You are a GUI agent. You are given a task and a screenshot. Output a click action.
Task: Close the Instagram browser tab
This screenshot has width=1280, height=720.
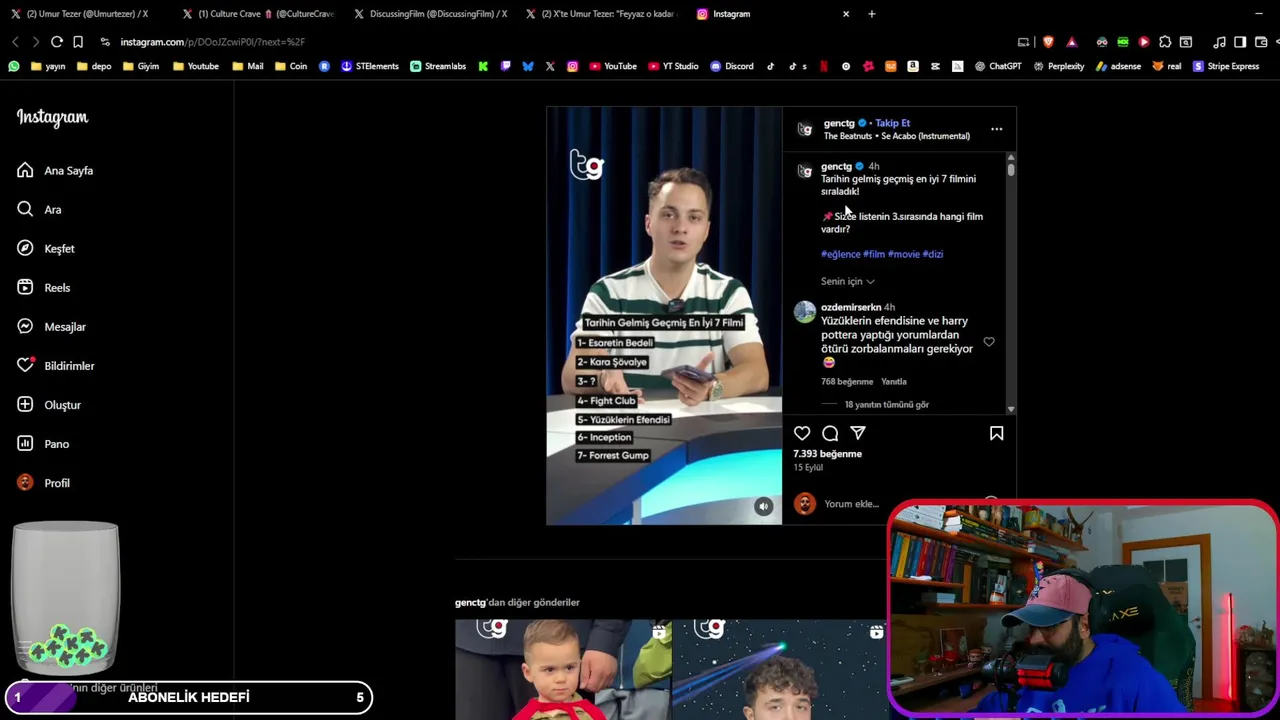(846, 14)
